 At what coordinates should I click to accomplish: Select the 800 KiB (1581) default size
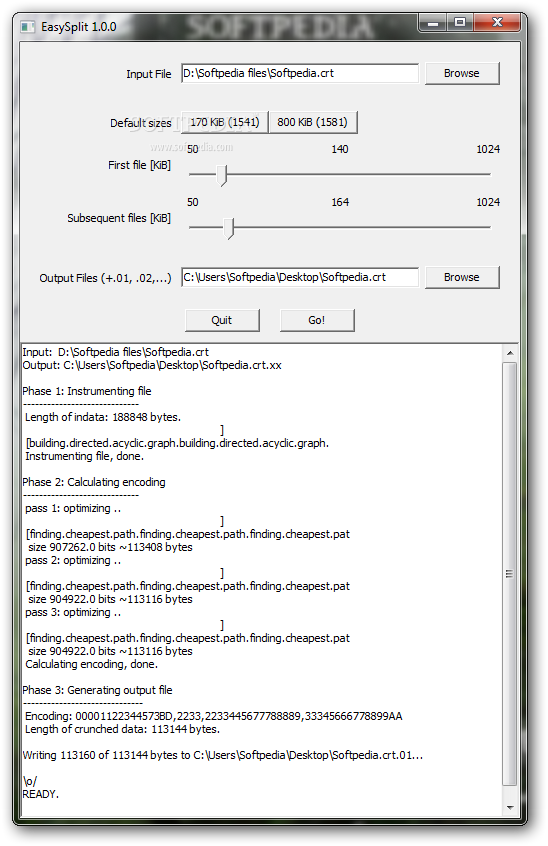(312, 122)
